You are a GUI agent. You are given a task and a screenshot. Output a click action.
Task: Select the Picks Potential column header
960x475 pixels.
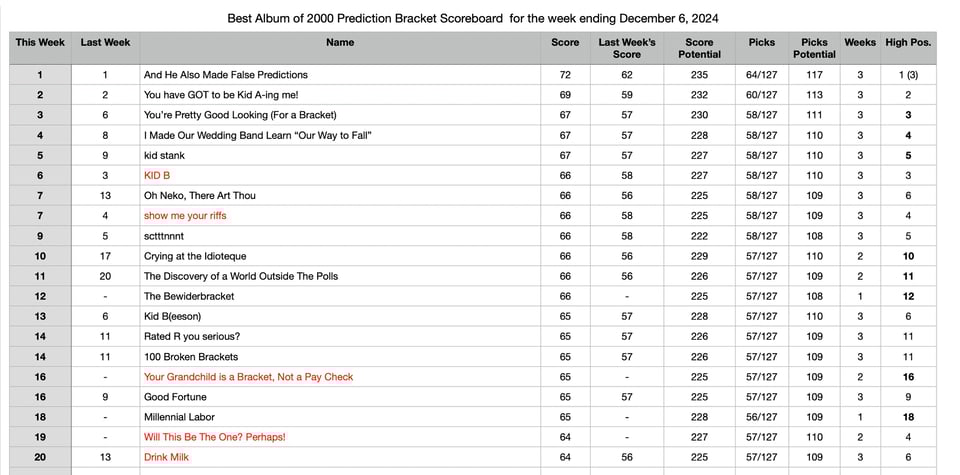pyautogui.click(x=814, y=48)
